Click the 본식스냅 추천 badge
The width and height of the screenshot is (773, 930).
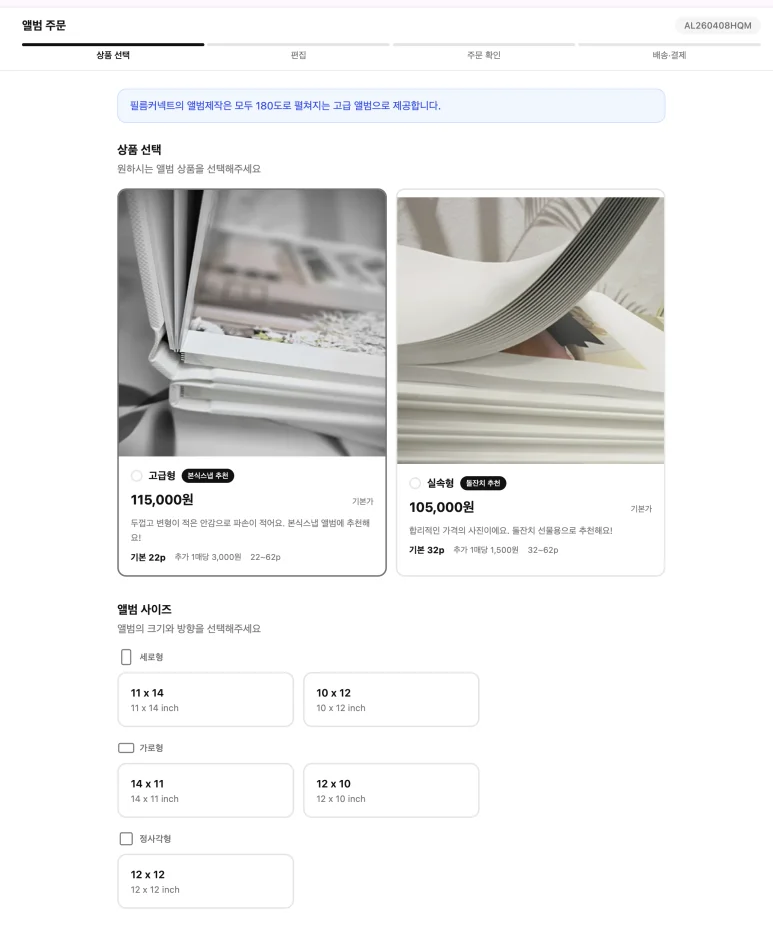coord(208,476)
